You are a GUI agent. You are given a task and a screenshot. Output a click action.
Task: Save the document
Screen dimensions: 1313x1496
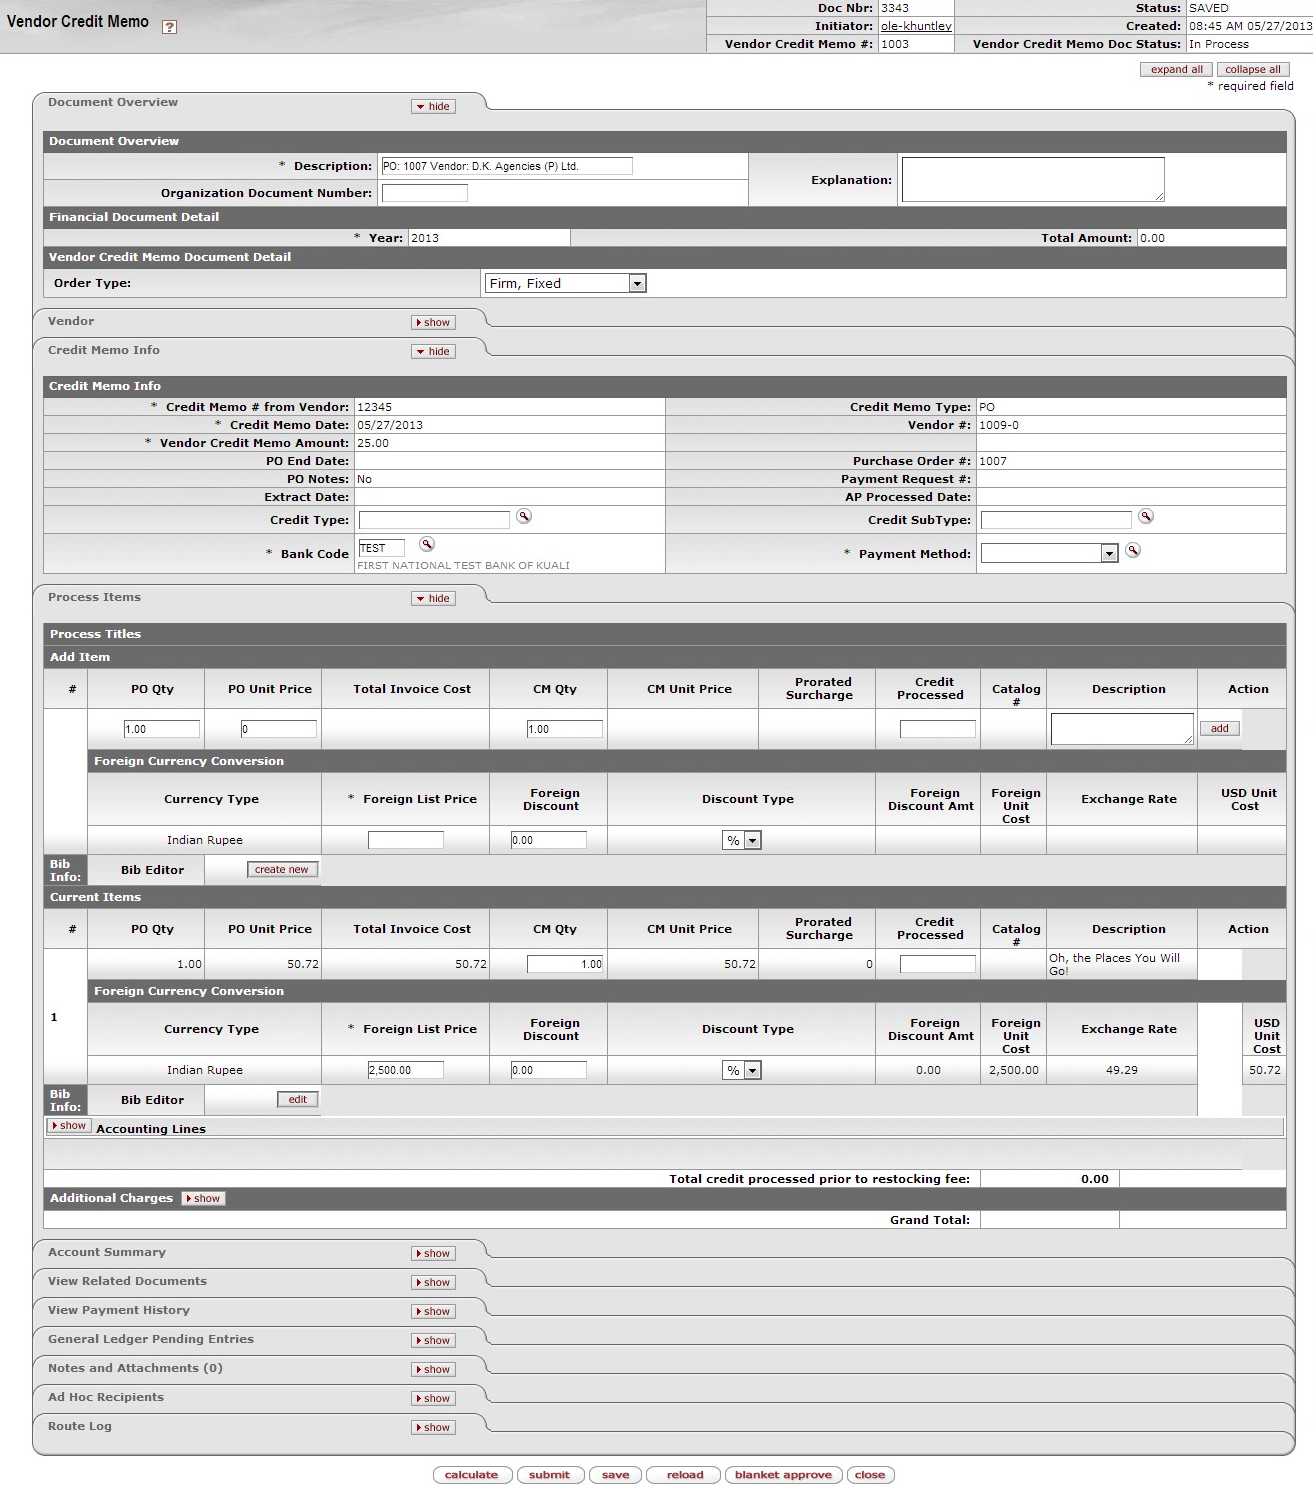pyautogui.click(x=616, y=1475)
